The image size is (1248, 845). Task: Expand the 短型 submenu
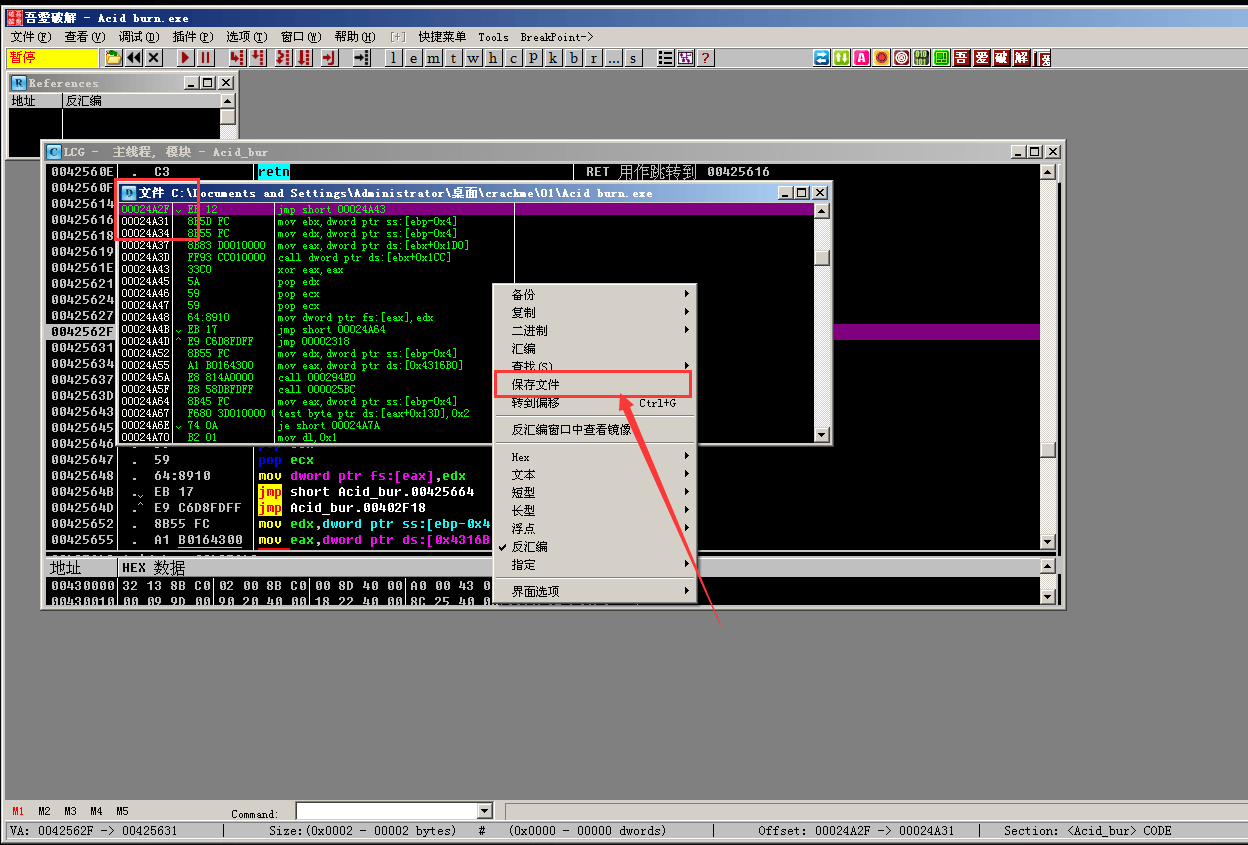pyautogui.click(x=594, y=493)
